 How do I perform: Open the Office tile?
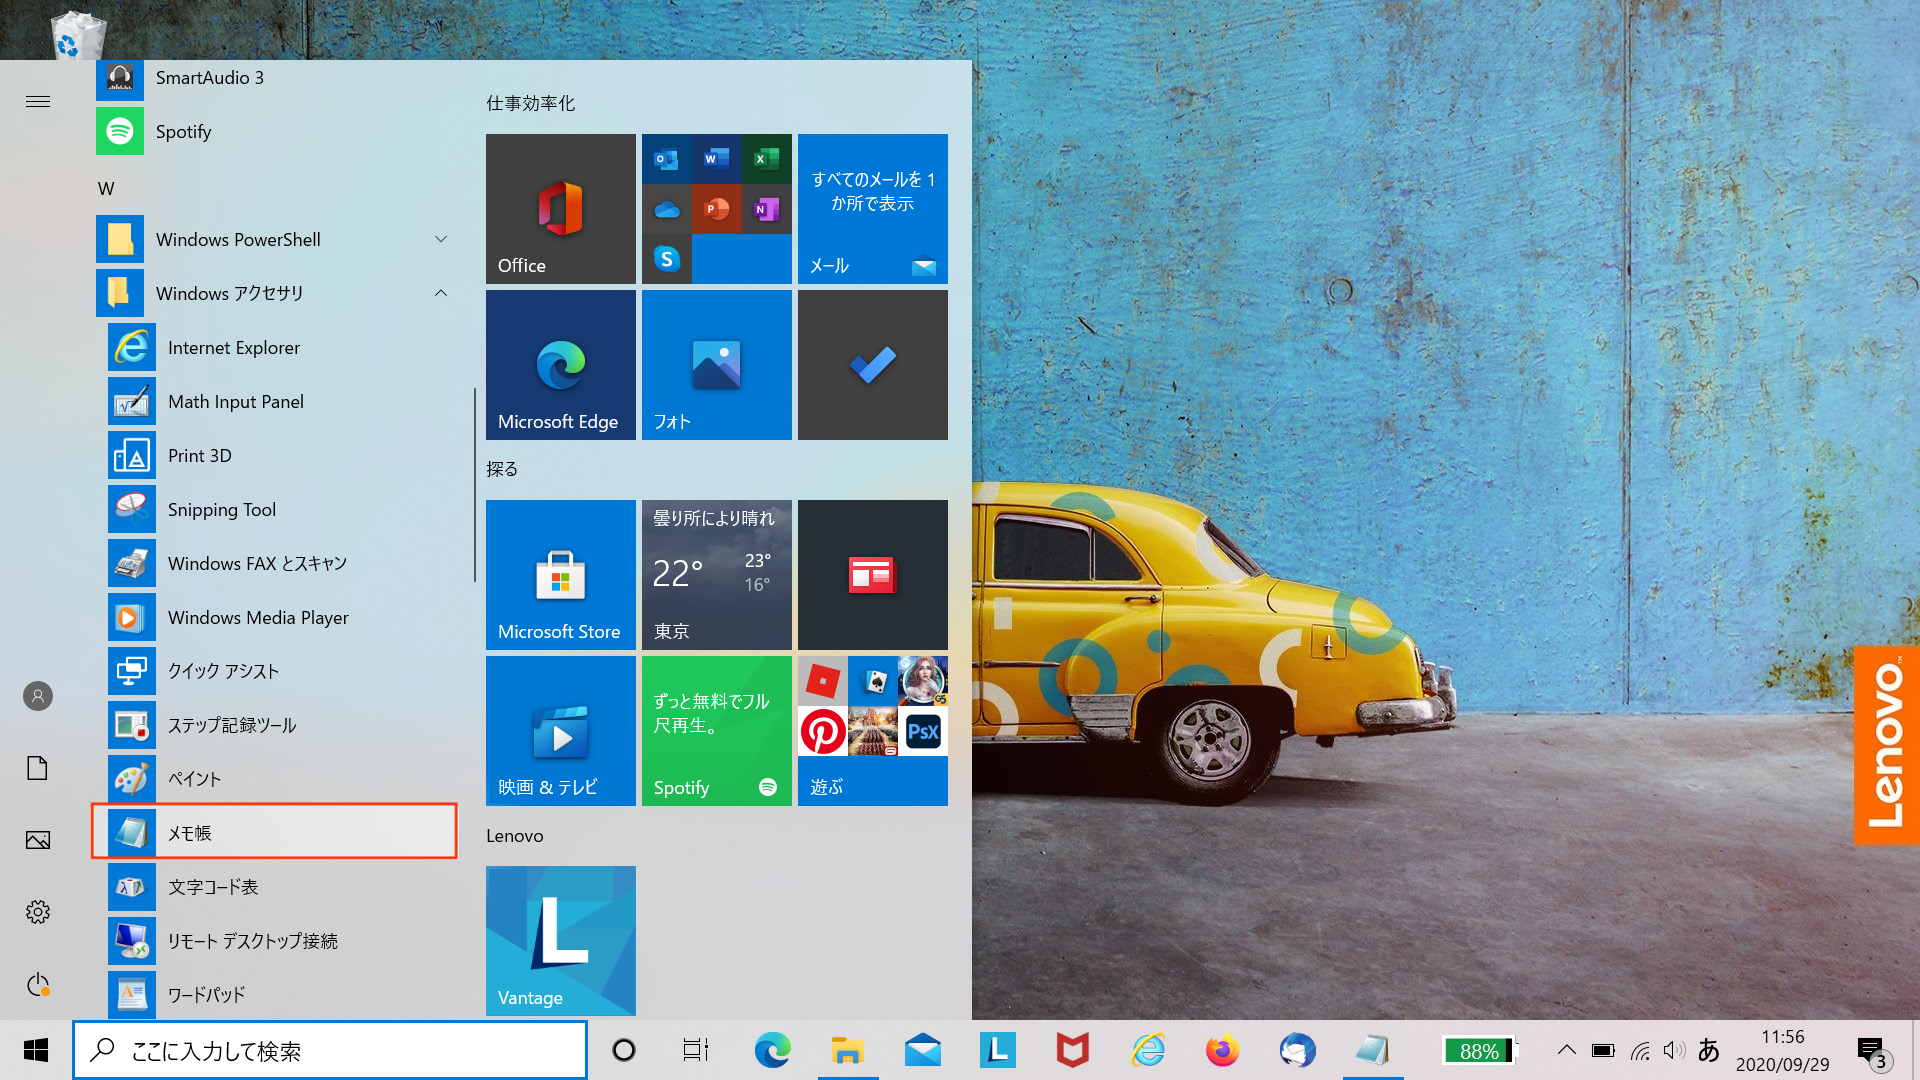click(560, 208)
